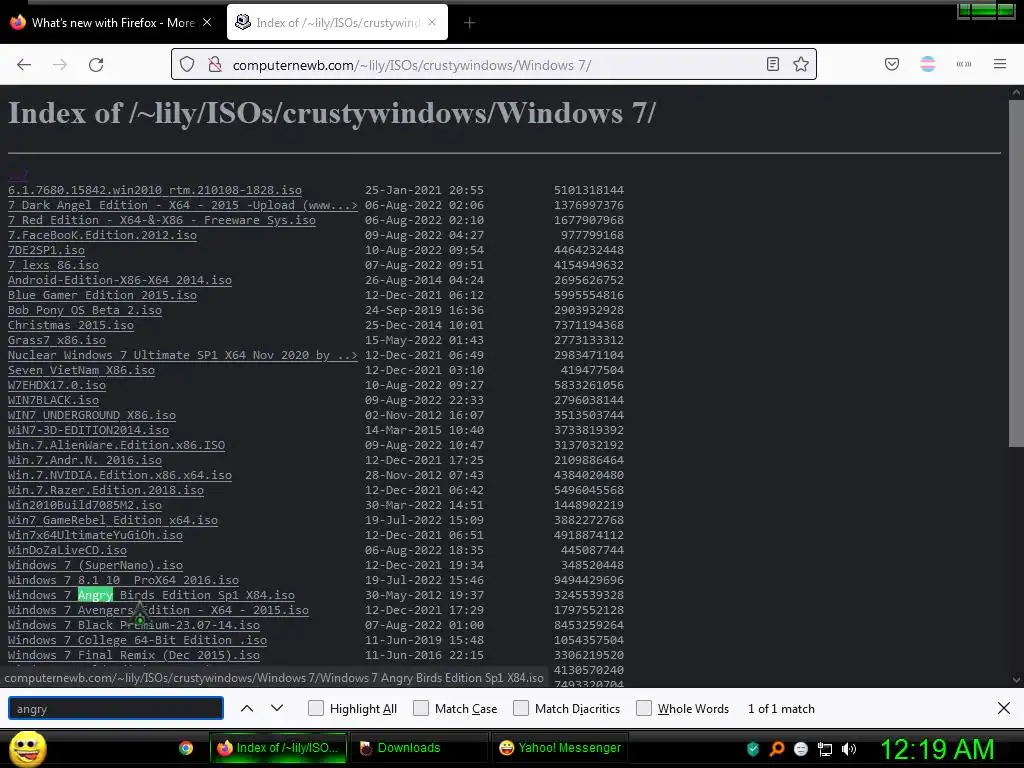1024x768 pixels.
Task: Bookmark this page with the star
Action: click(x=801, y=64)
